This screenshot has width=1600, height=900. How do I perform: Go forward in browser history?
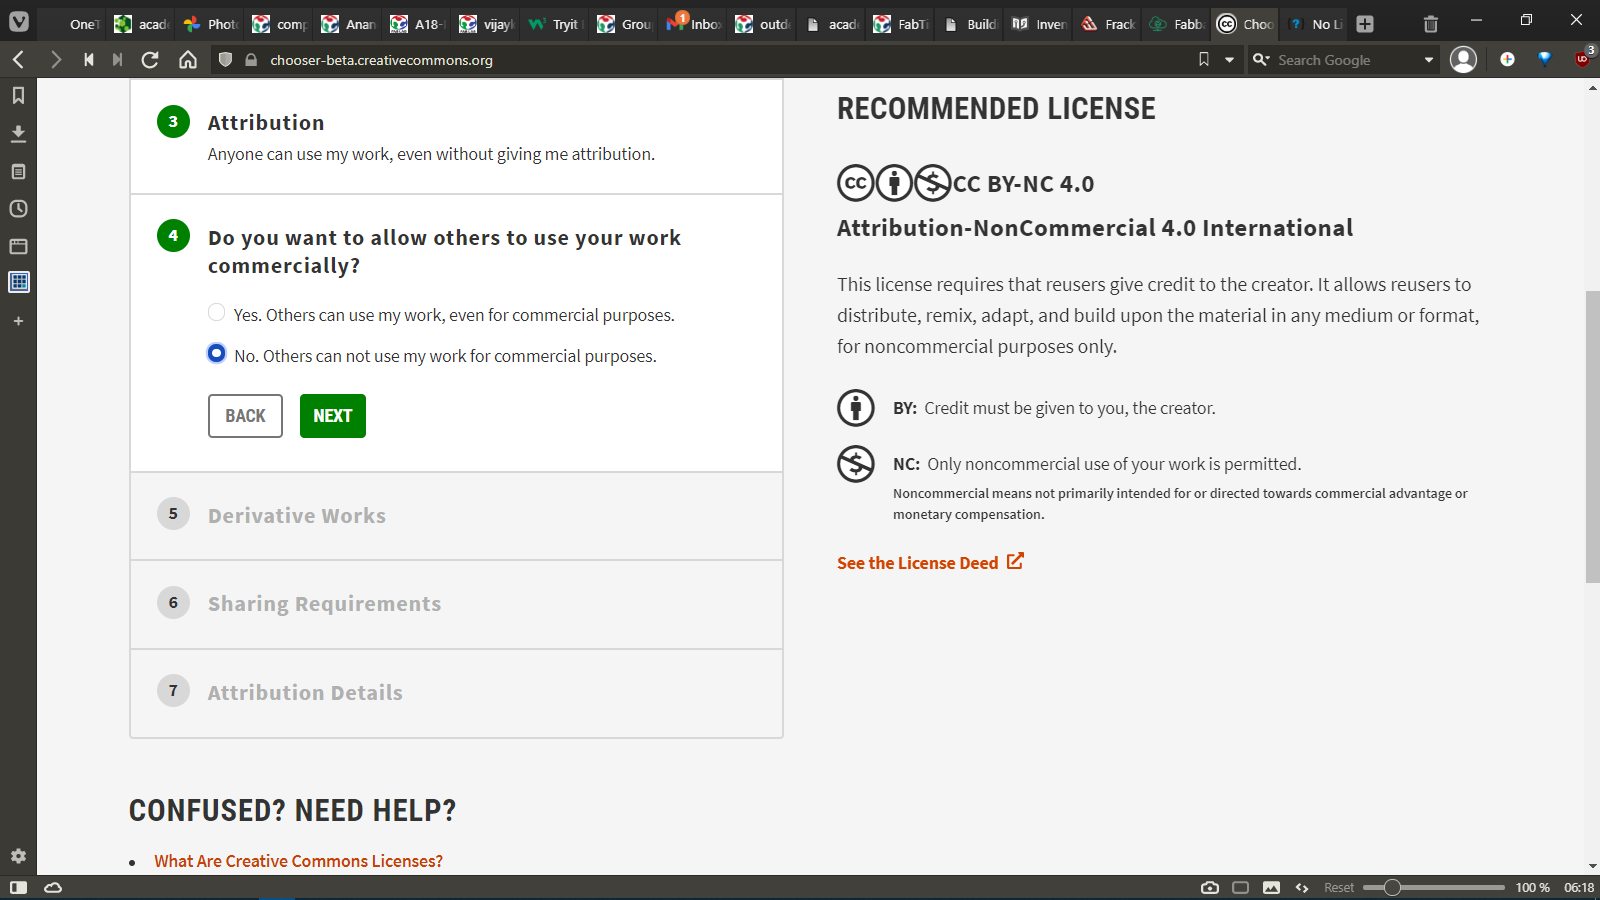(56, 60)
